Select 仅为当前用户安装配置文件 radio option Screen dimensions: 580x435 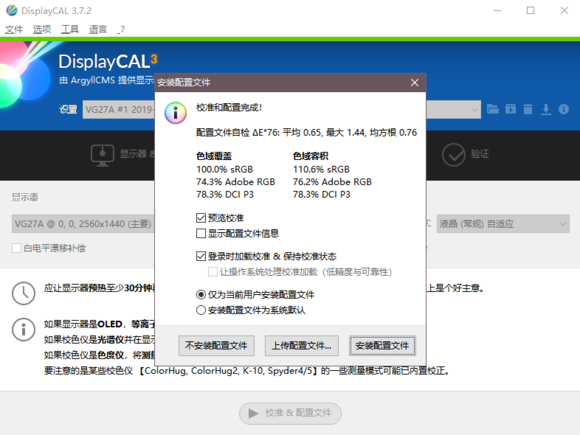[201, 294]
